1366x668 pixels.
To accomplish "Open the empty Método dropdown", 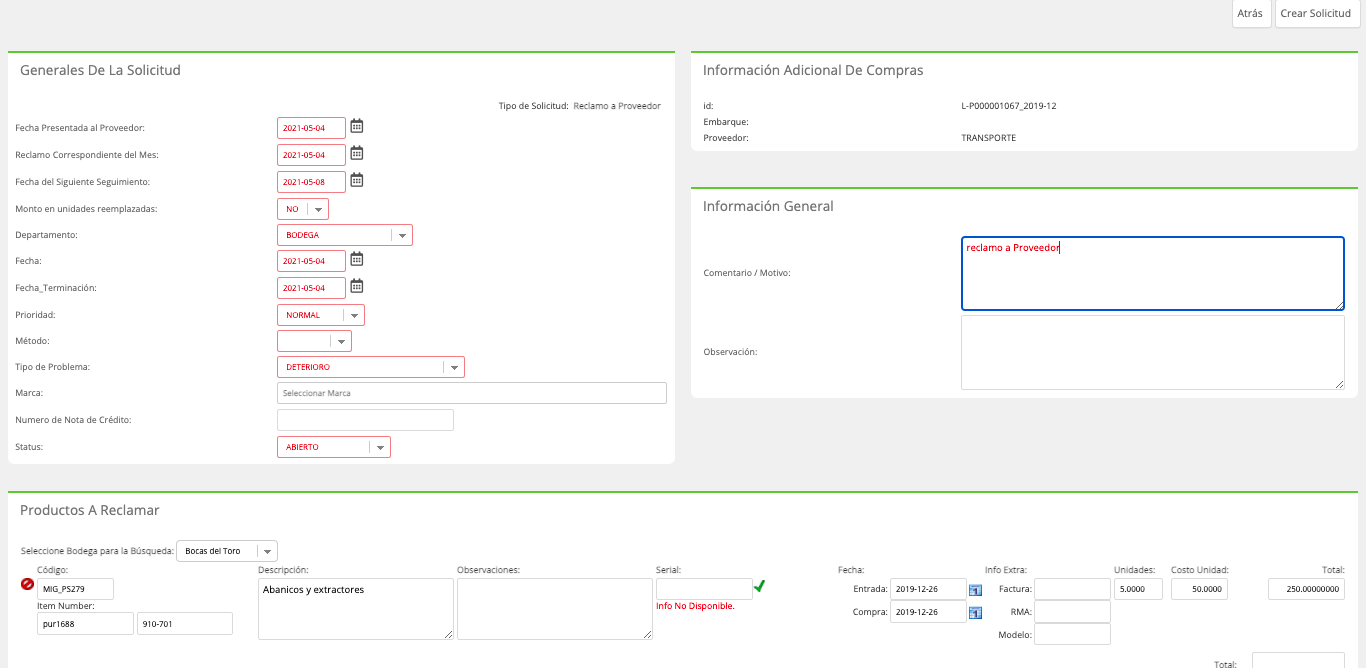I will pos(314,341).
